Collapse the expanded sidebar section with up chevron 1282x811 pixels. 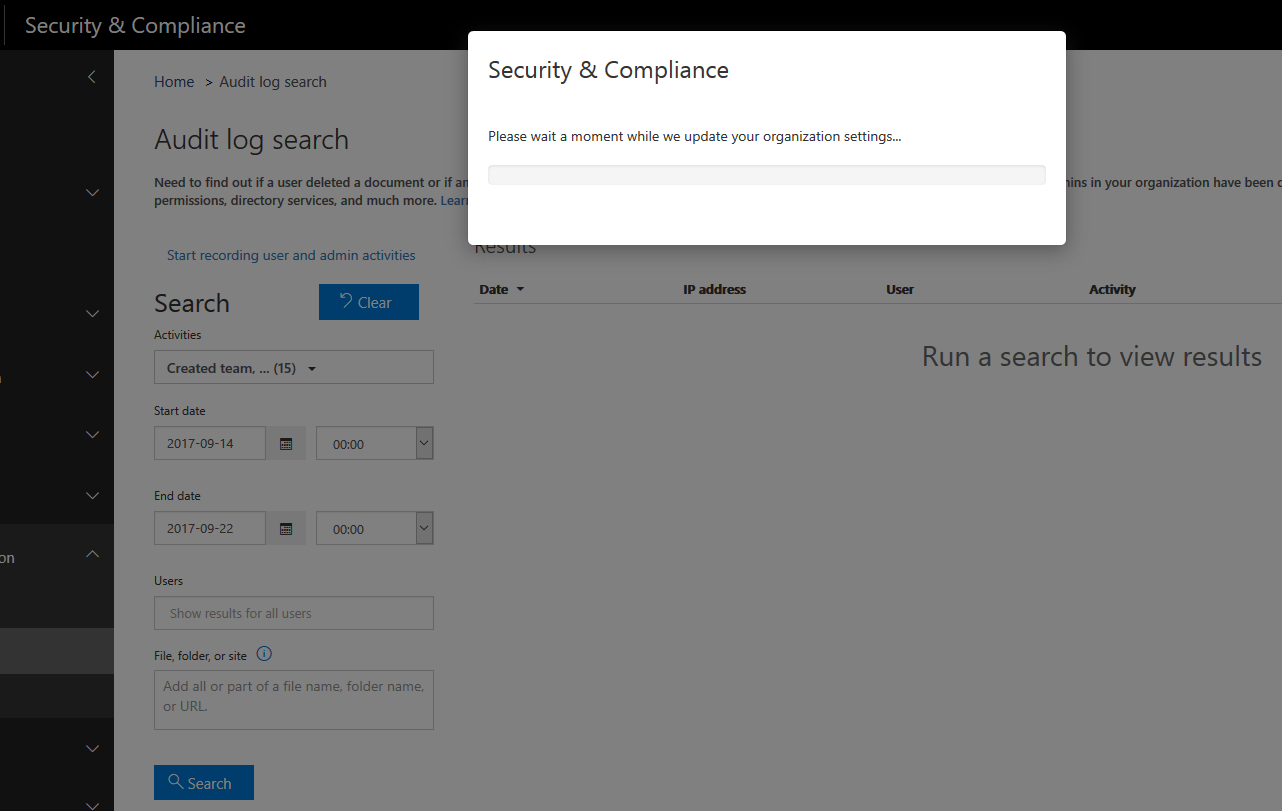point(92,553)
